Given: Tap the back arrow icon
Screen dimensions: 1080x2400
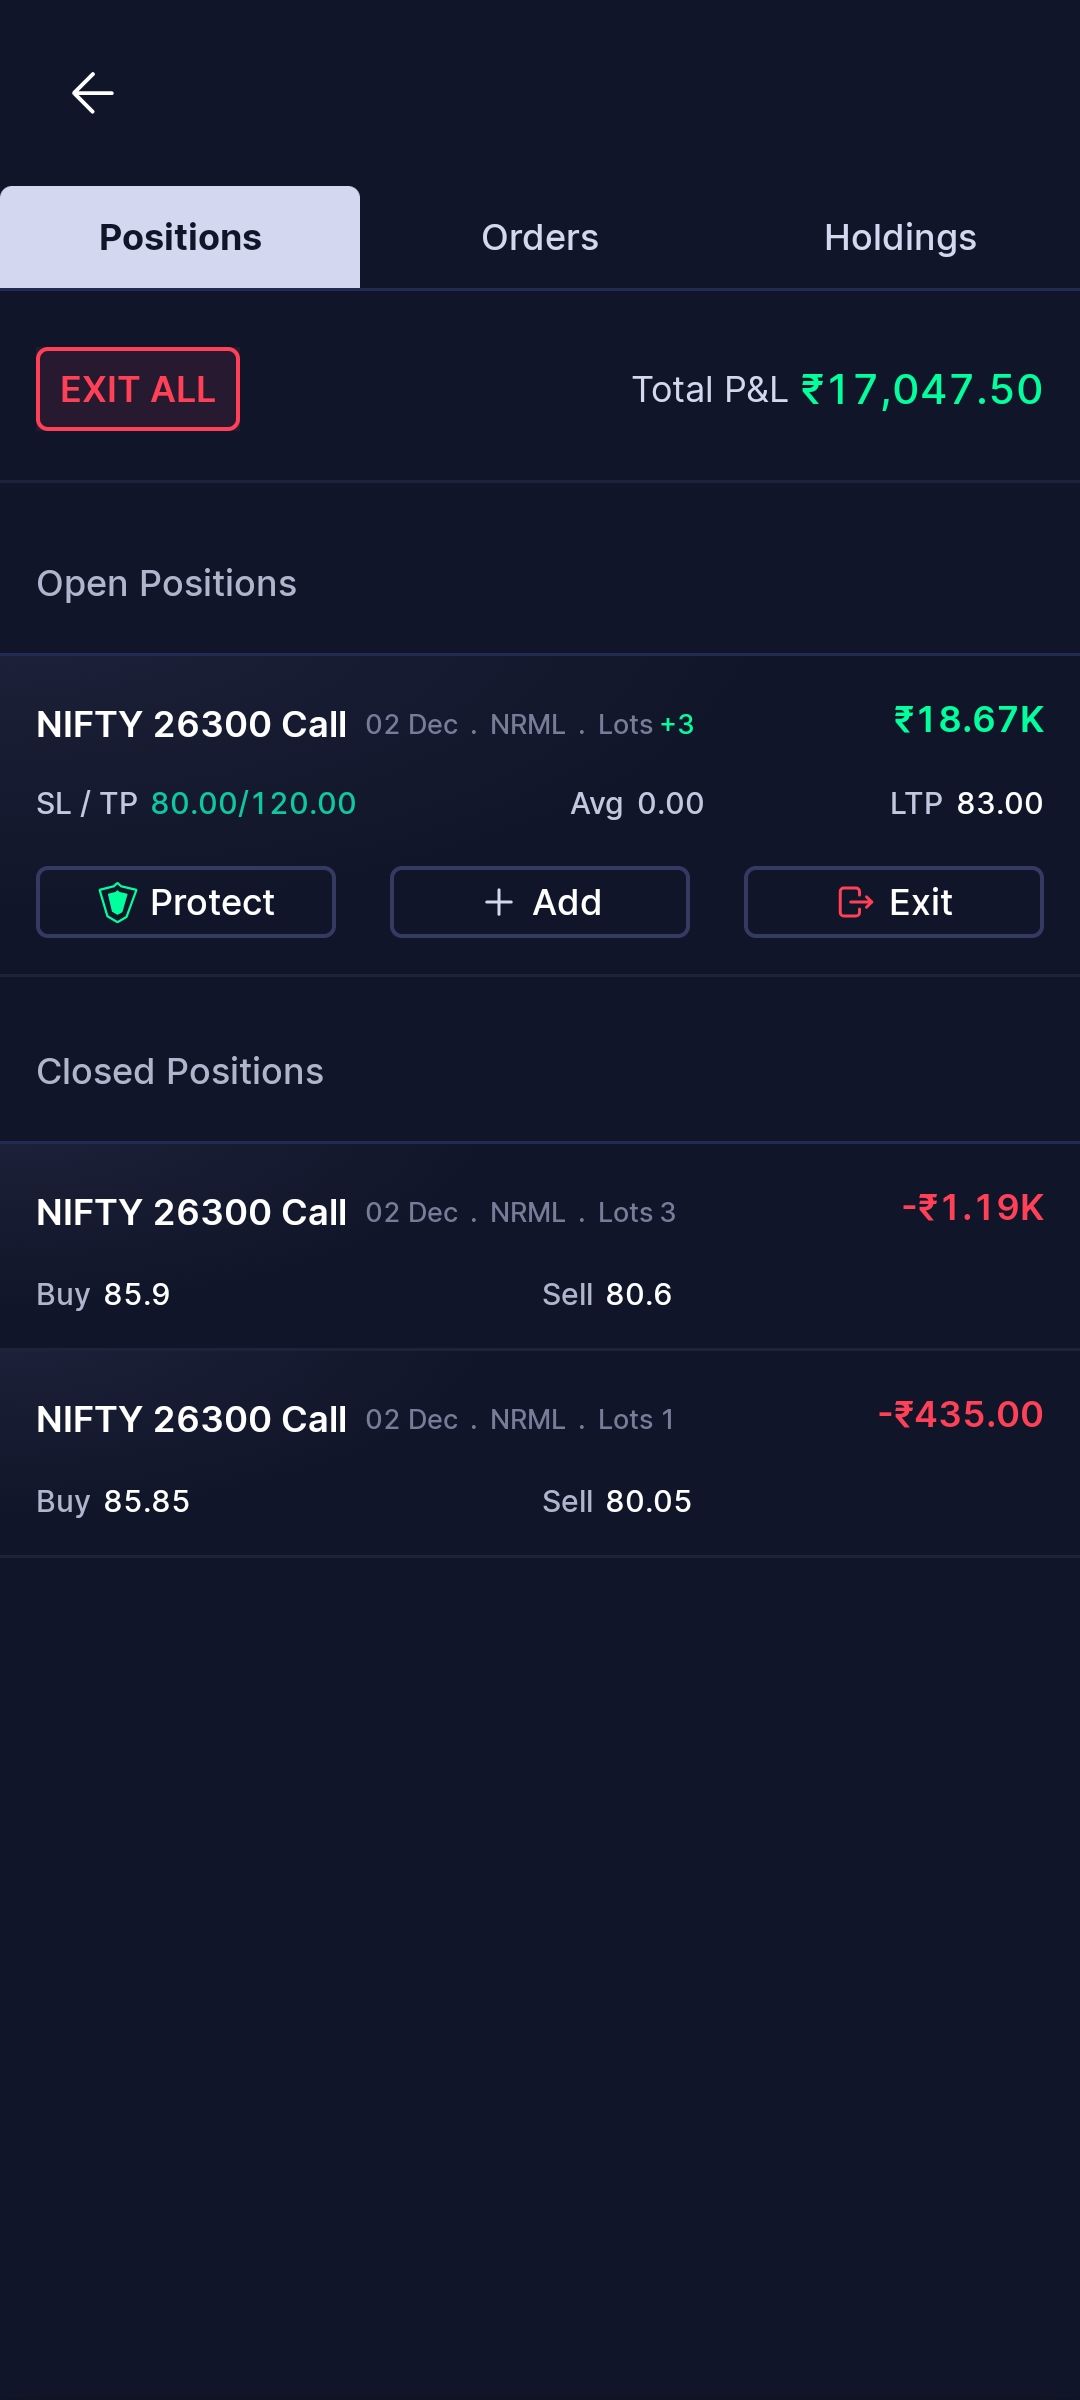Looking at the screenshot, I should pos(93,93).
